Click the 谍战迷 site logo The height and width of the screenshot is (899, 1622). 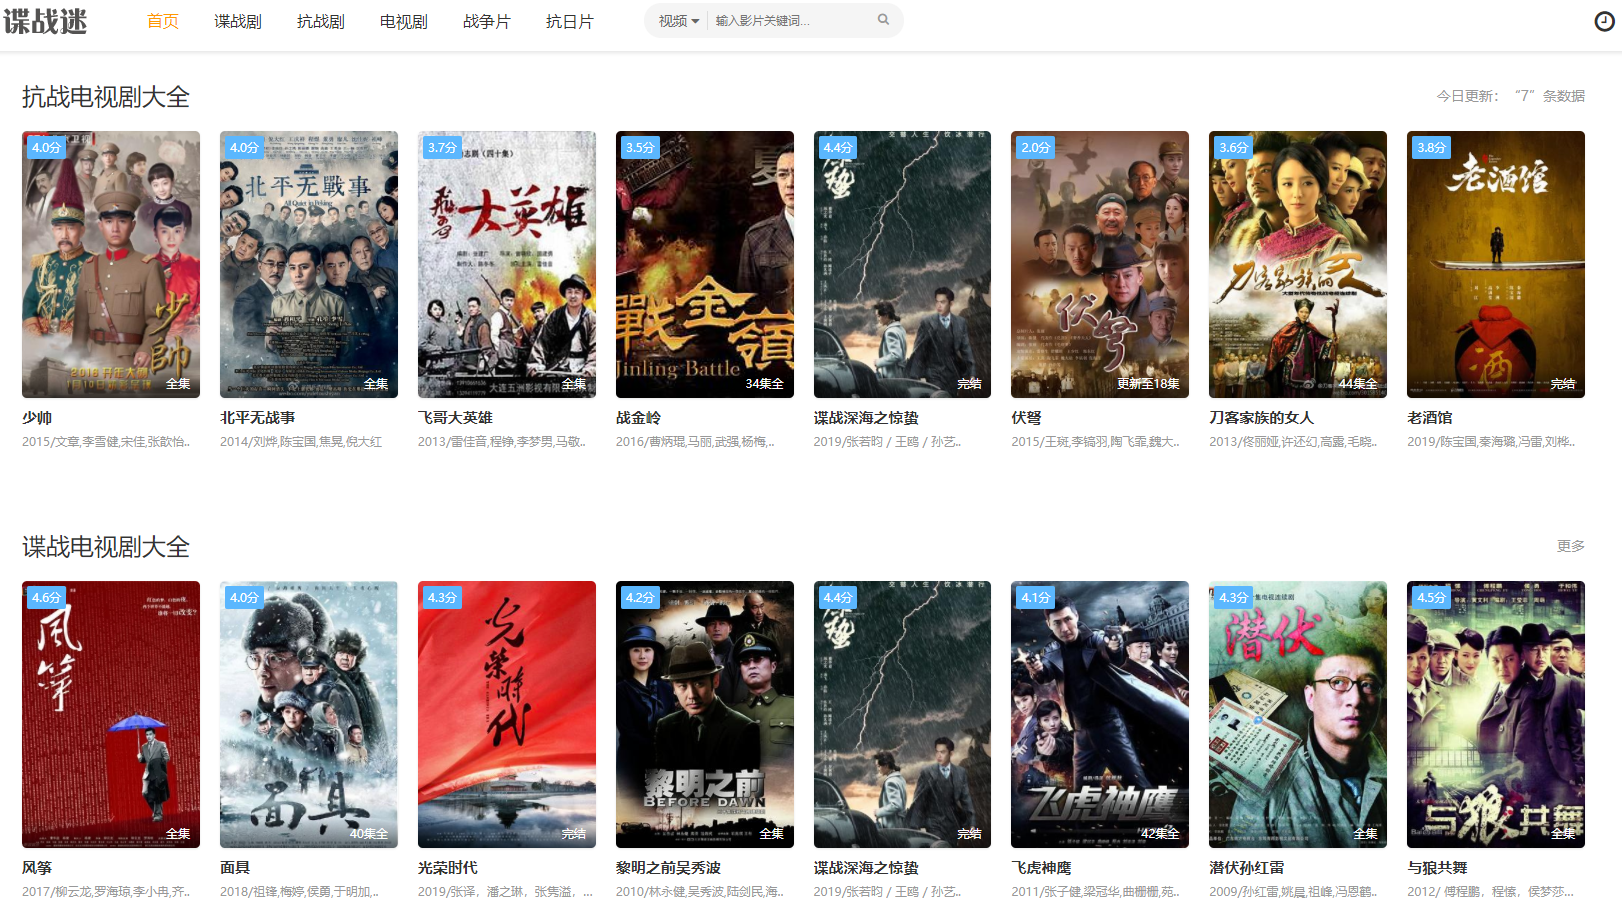click(x=45, y=21)
